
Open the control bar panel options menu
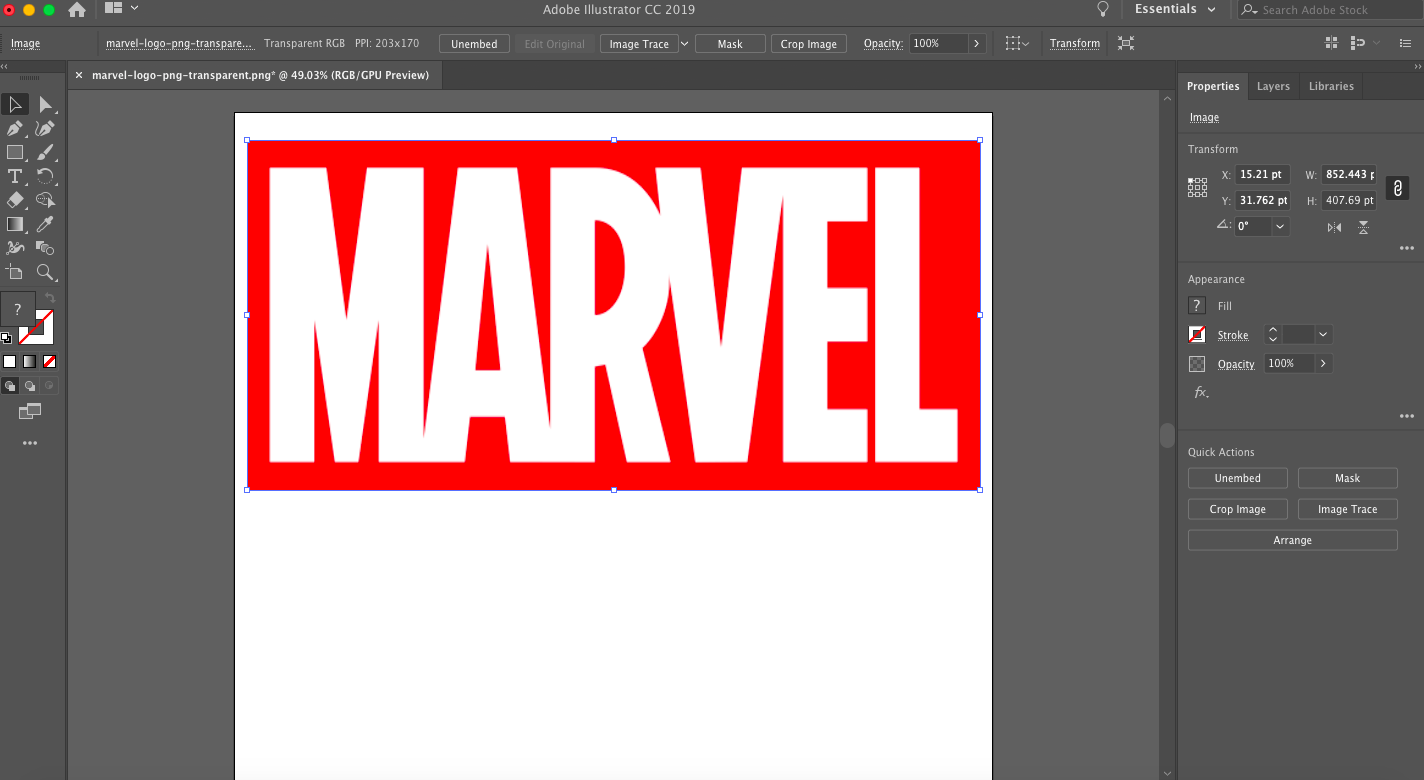pos(1404,43)
